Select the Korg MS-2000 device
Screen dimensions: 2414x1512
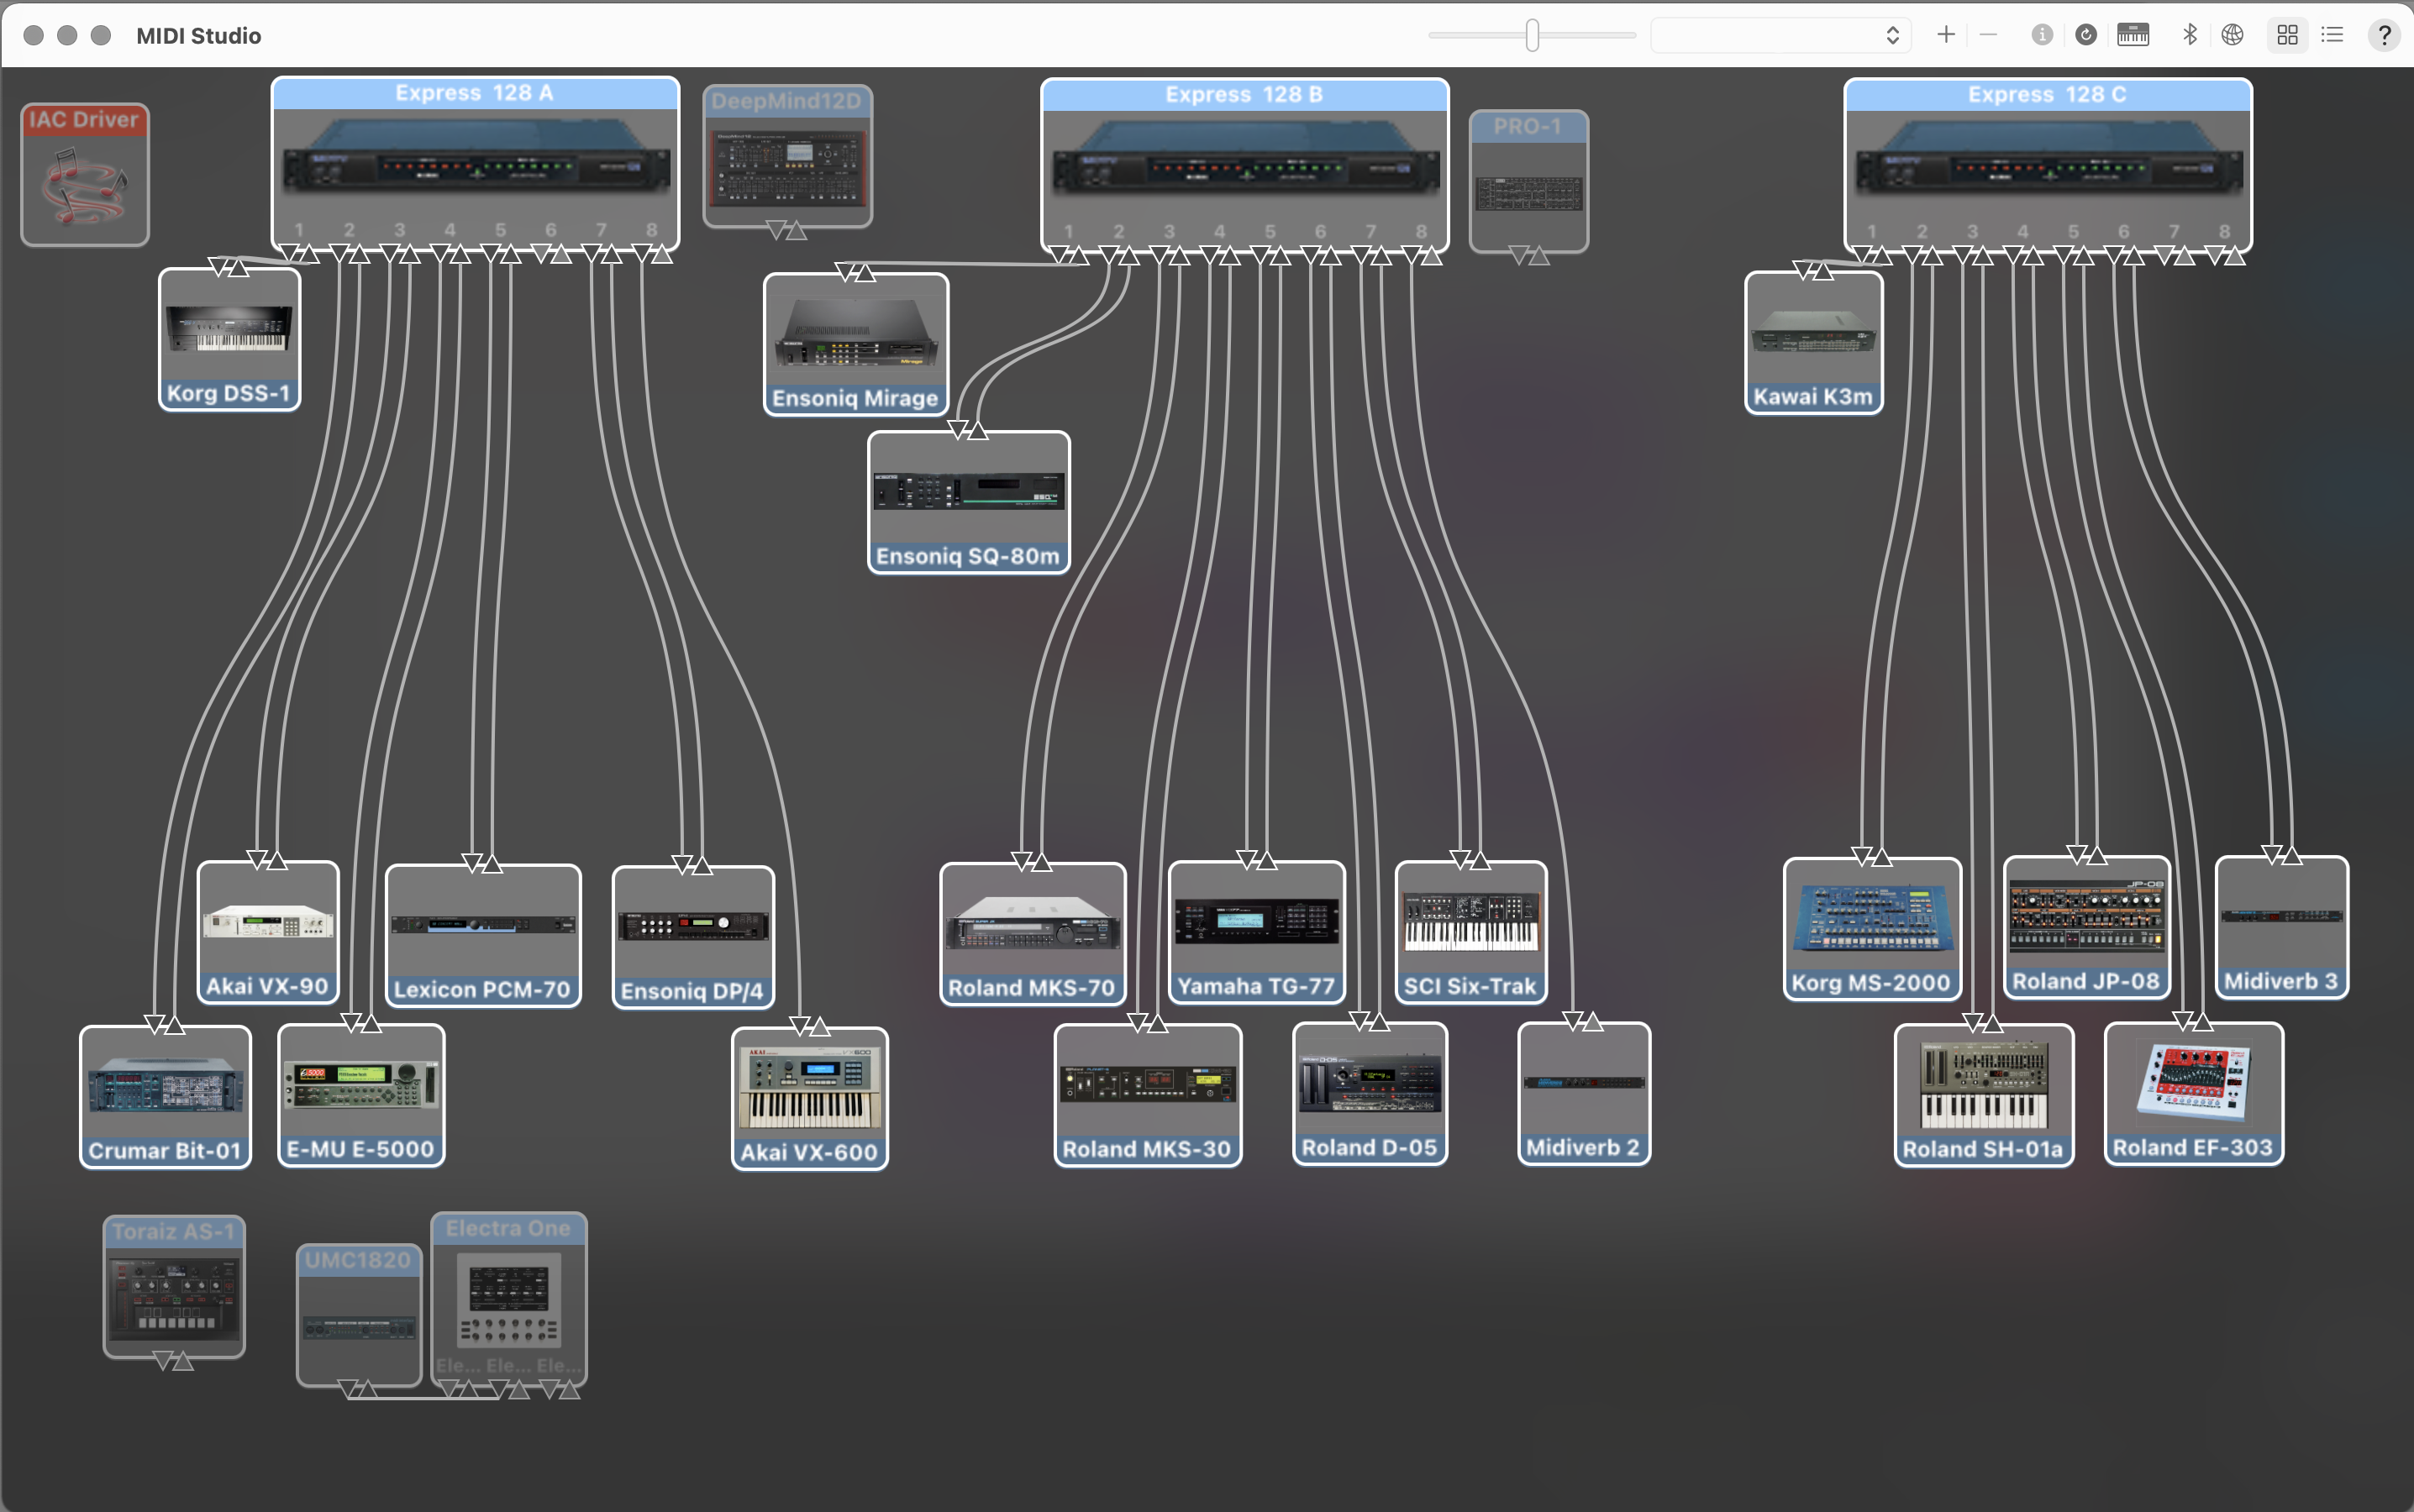click(1871, 929)
